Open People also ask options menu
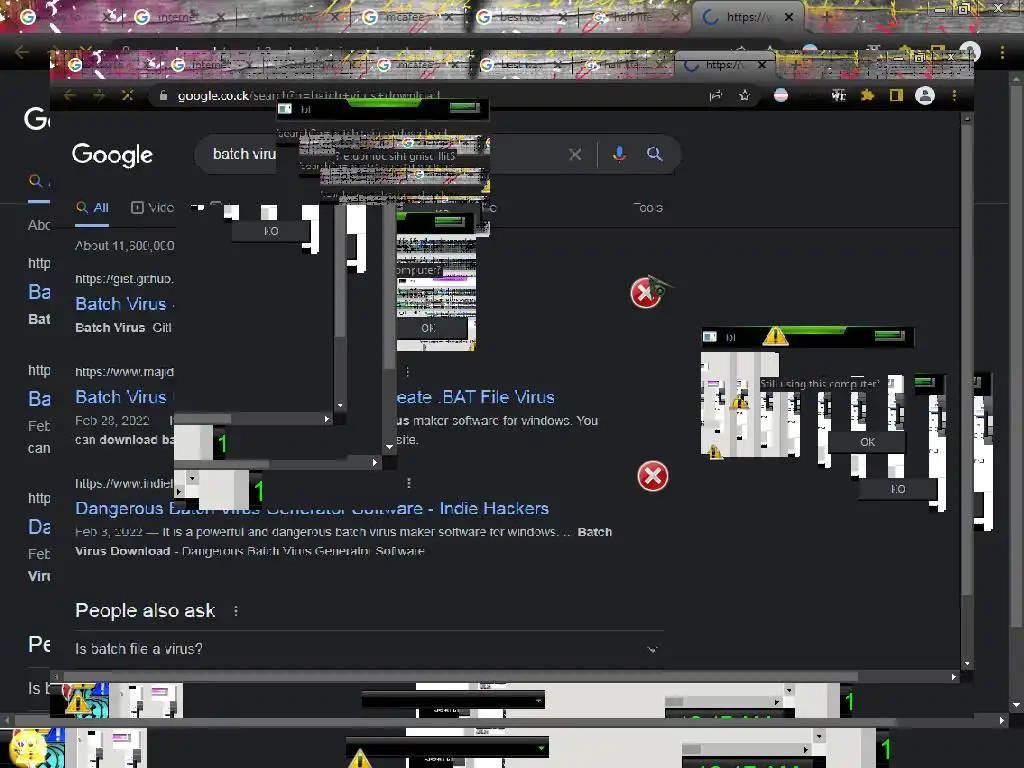Viewport: 1024px width, 768px height. point(236,611)
